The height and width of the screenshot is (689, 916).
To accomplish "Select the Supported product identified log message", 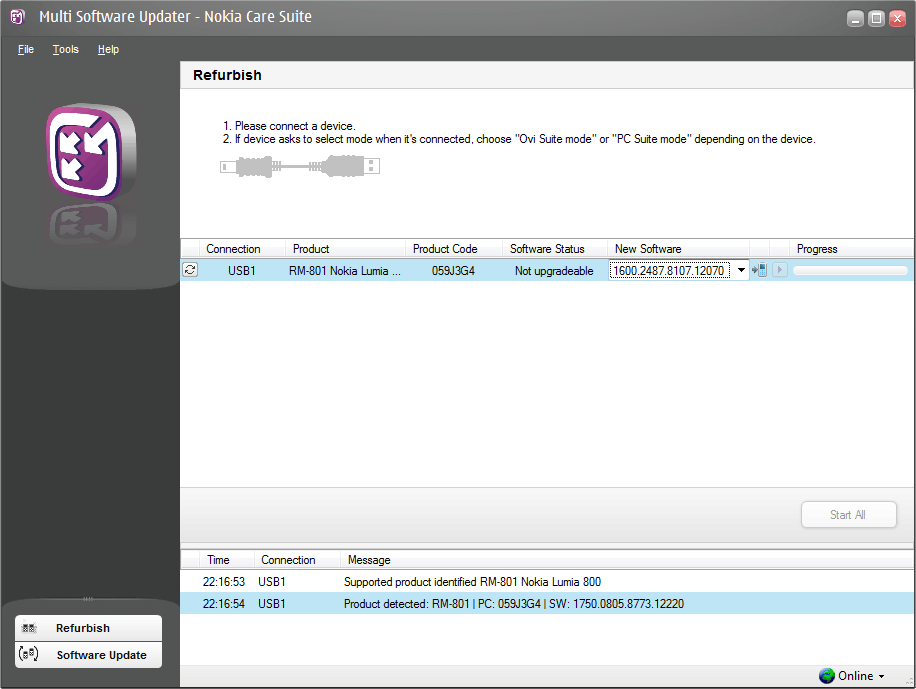I will 472,582.
